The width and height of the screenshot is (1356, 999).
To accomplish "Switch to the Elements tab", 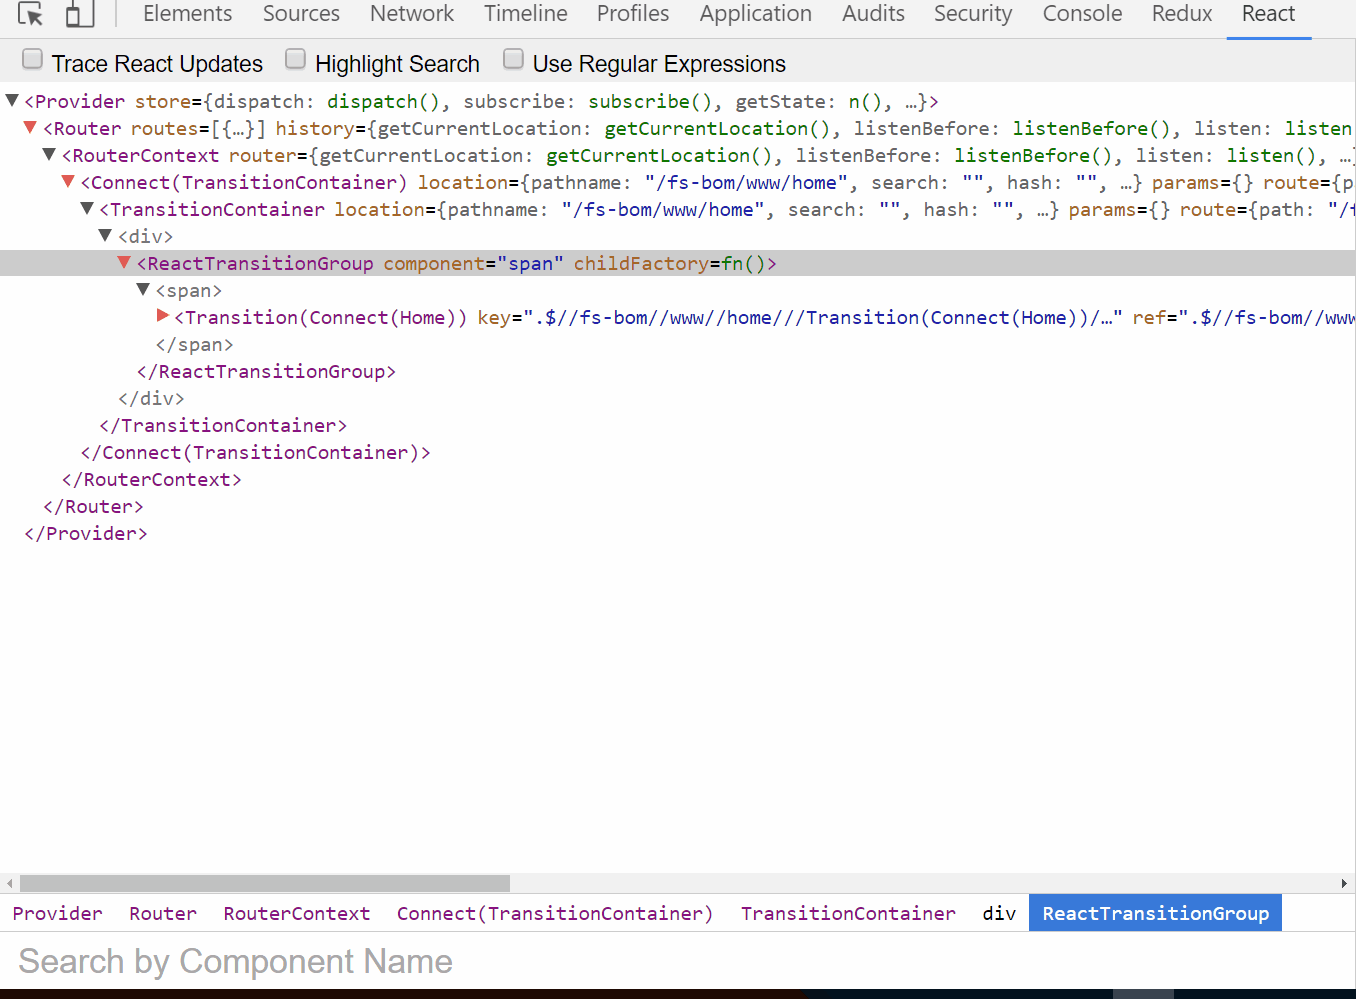I will click(x=187, y=14).
